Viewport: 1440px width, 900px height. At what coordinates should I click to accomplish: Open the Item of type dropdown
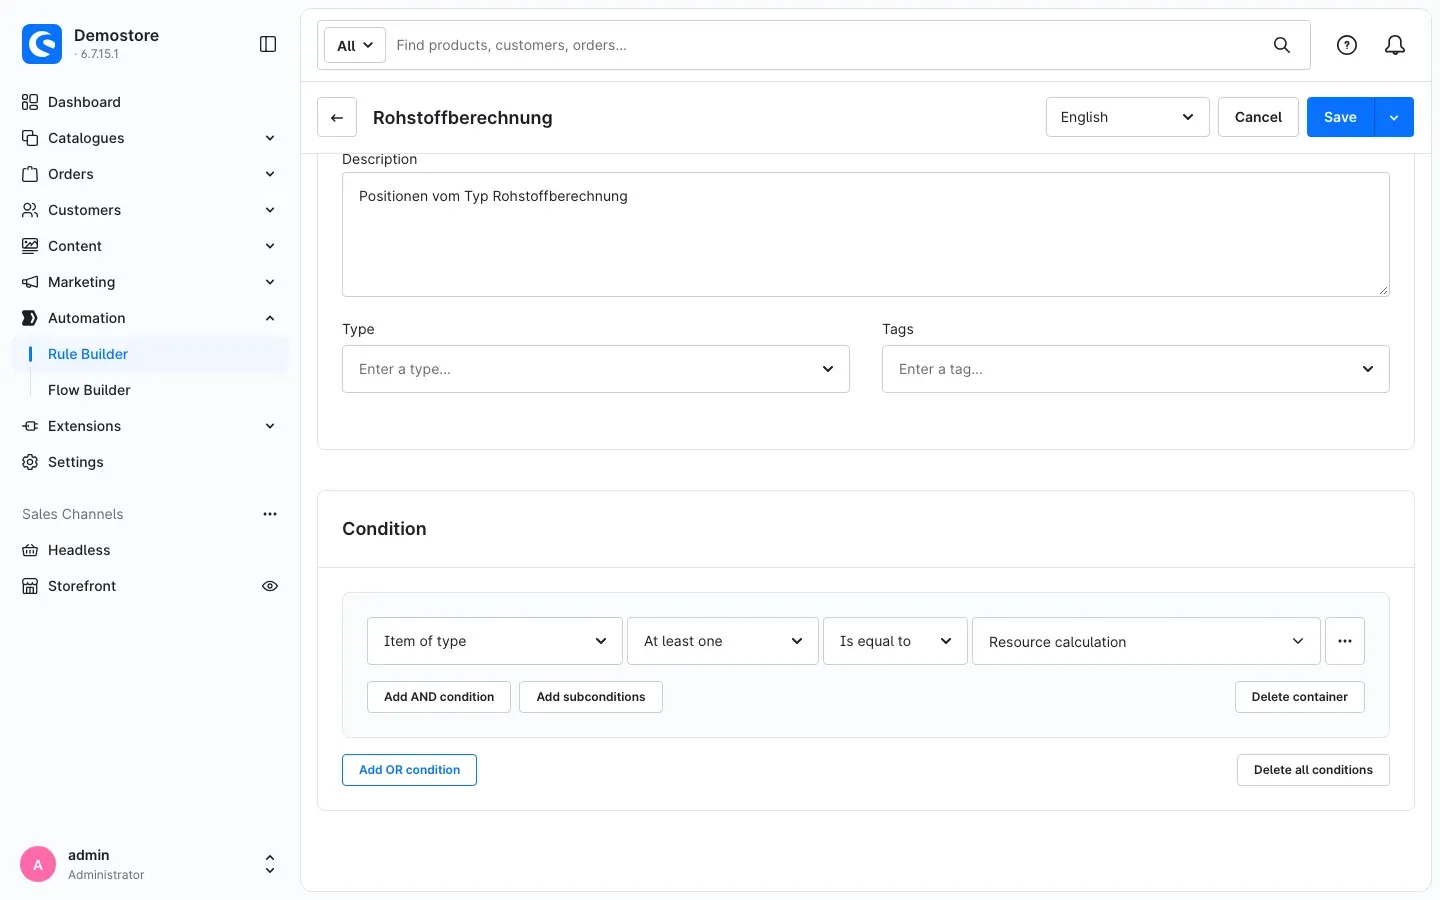pyautogui.click(x=495, y=641)
